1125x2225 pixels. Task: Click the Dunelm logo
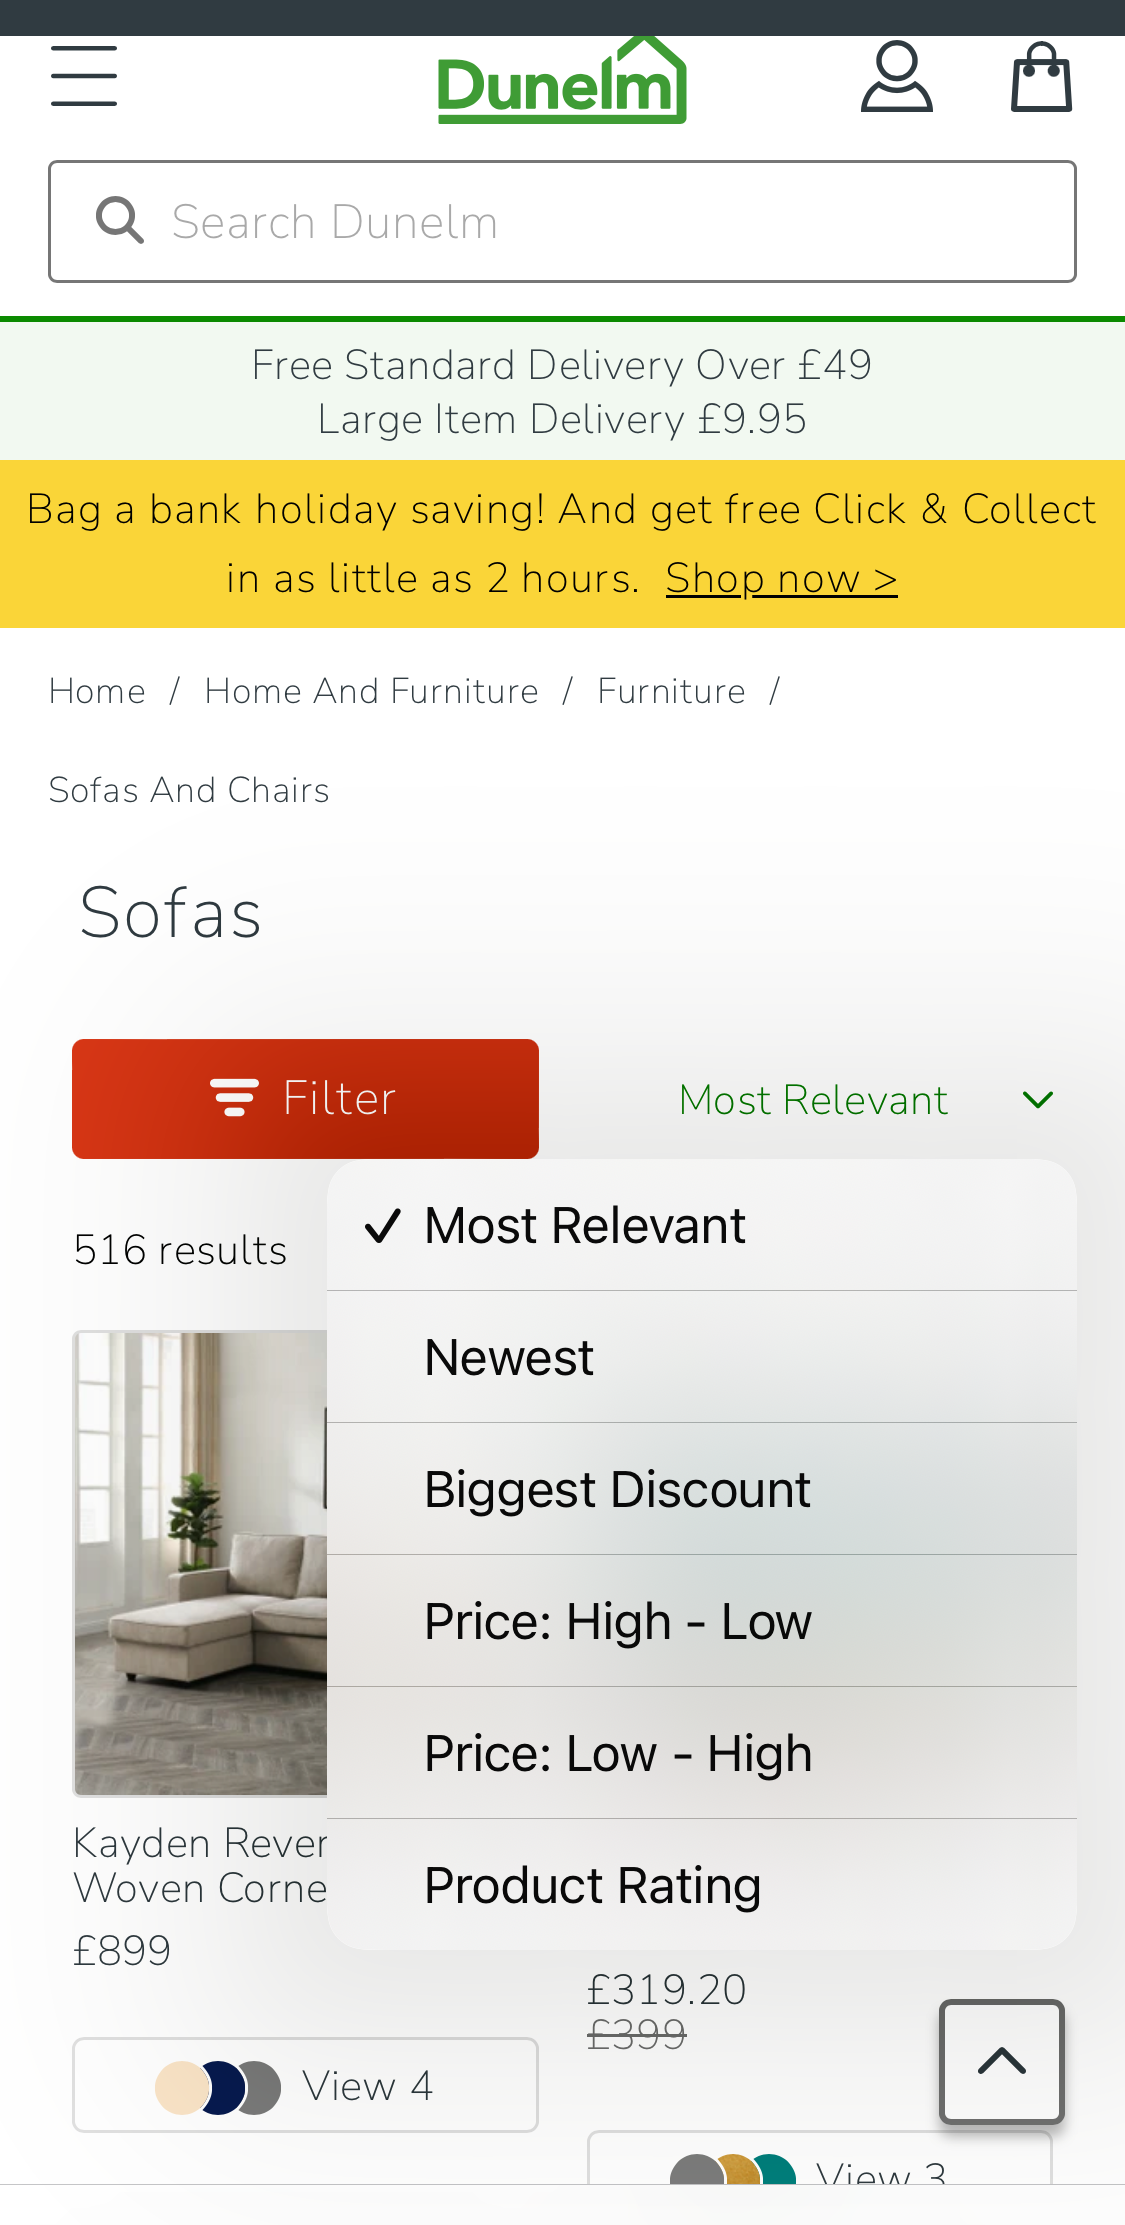point(562,80)
